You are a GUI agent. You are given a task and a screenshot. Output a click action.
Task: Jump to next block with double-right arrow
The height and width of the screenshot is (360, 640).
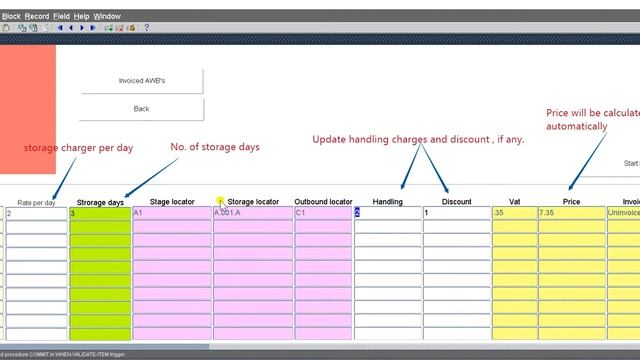pos(93,28)
